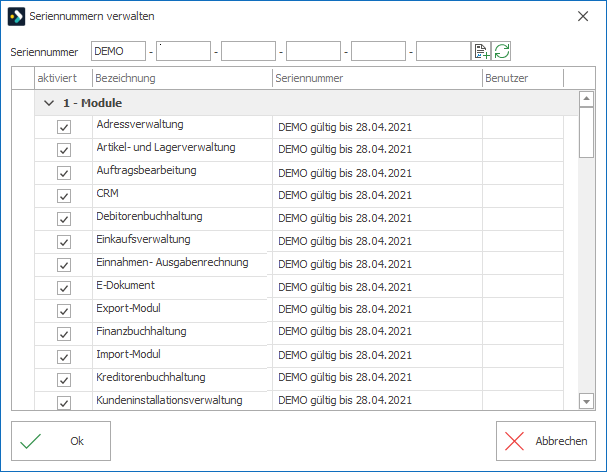Click the Seriennummer column header
The image size is (607, 472).
pos(377,78)
